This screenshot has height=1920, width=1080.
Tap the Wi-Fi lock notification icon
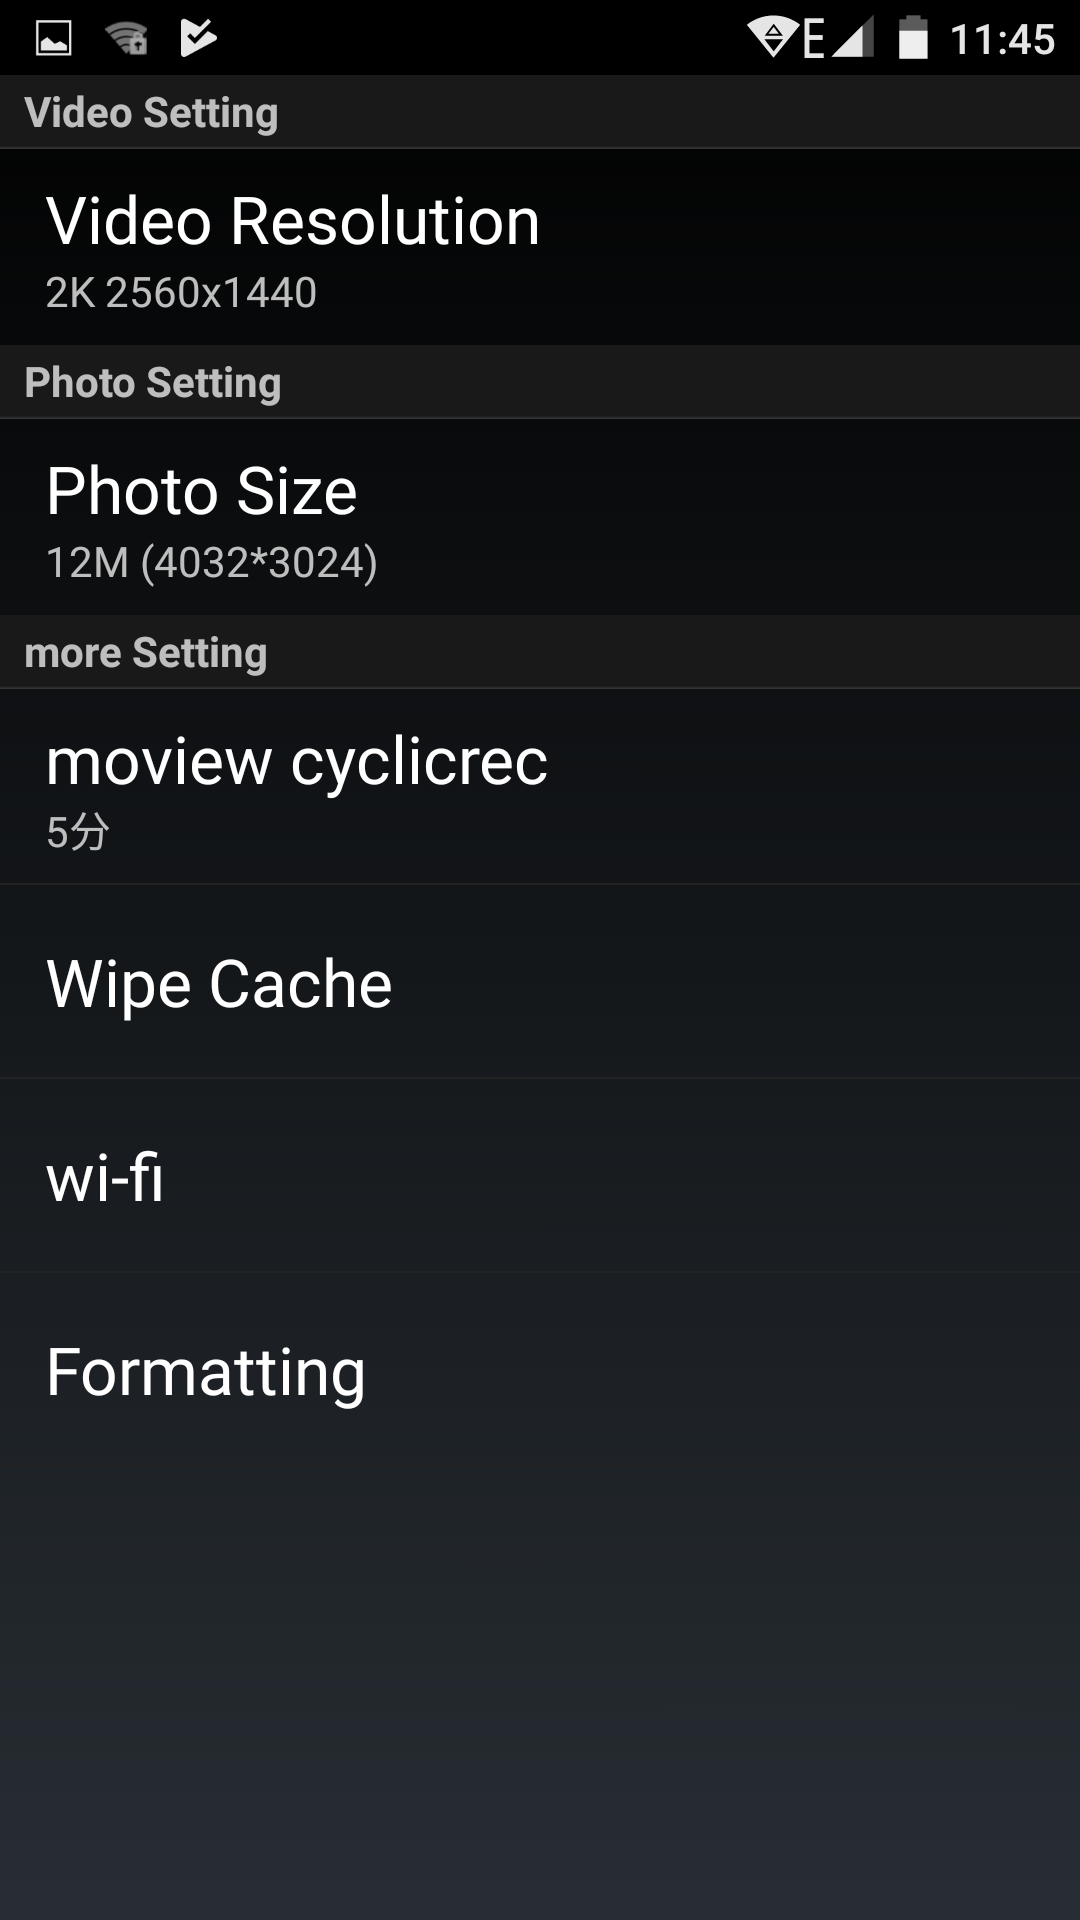click(127, 39)
